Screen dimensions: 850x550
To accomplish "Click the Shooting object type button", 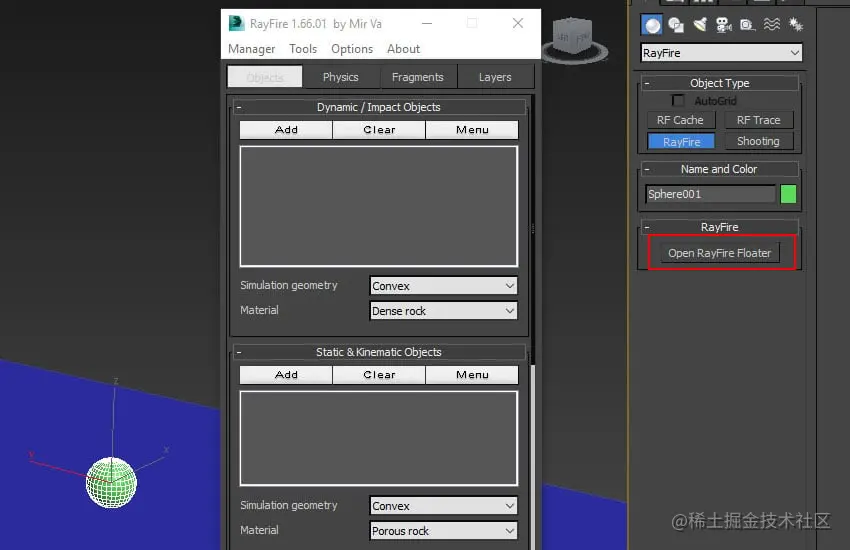I will (758, 141).
